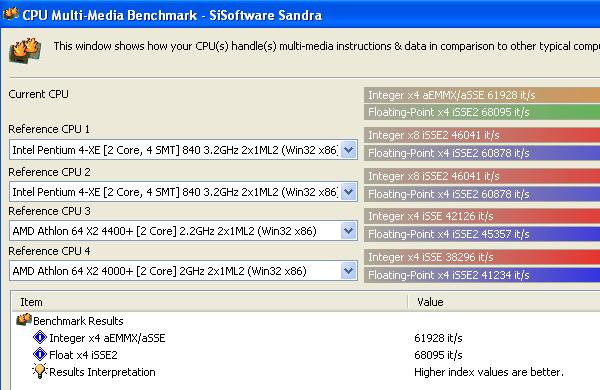Click the green Floating-Point x4 iSSE2 68095 bar
Screen dimensions: 600x390
(482, 112)
